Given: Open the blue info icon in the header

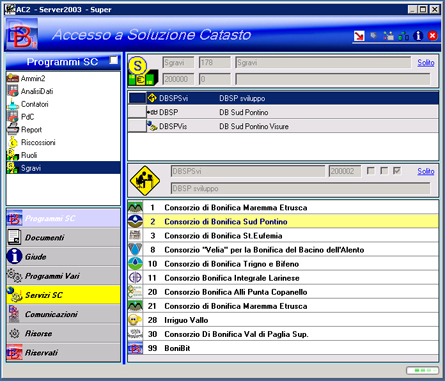Looking at the screenshot, I should click(418, 35).
